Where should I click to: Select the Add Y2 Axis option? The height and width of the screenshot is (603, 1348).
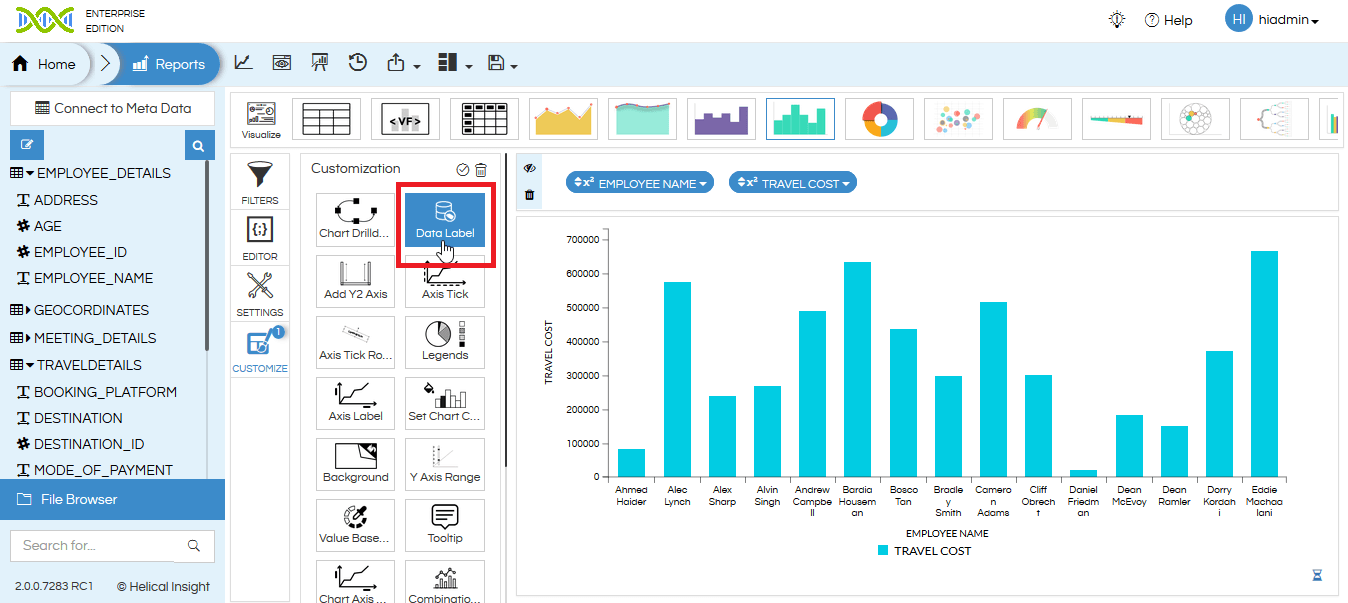pos(355,281)
